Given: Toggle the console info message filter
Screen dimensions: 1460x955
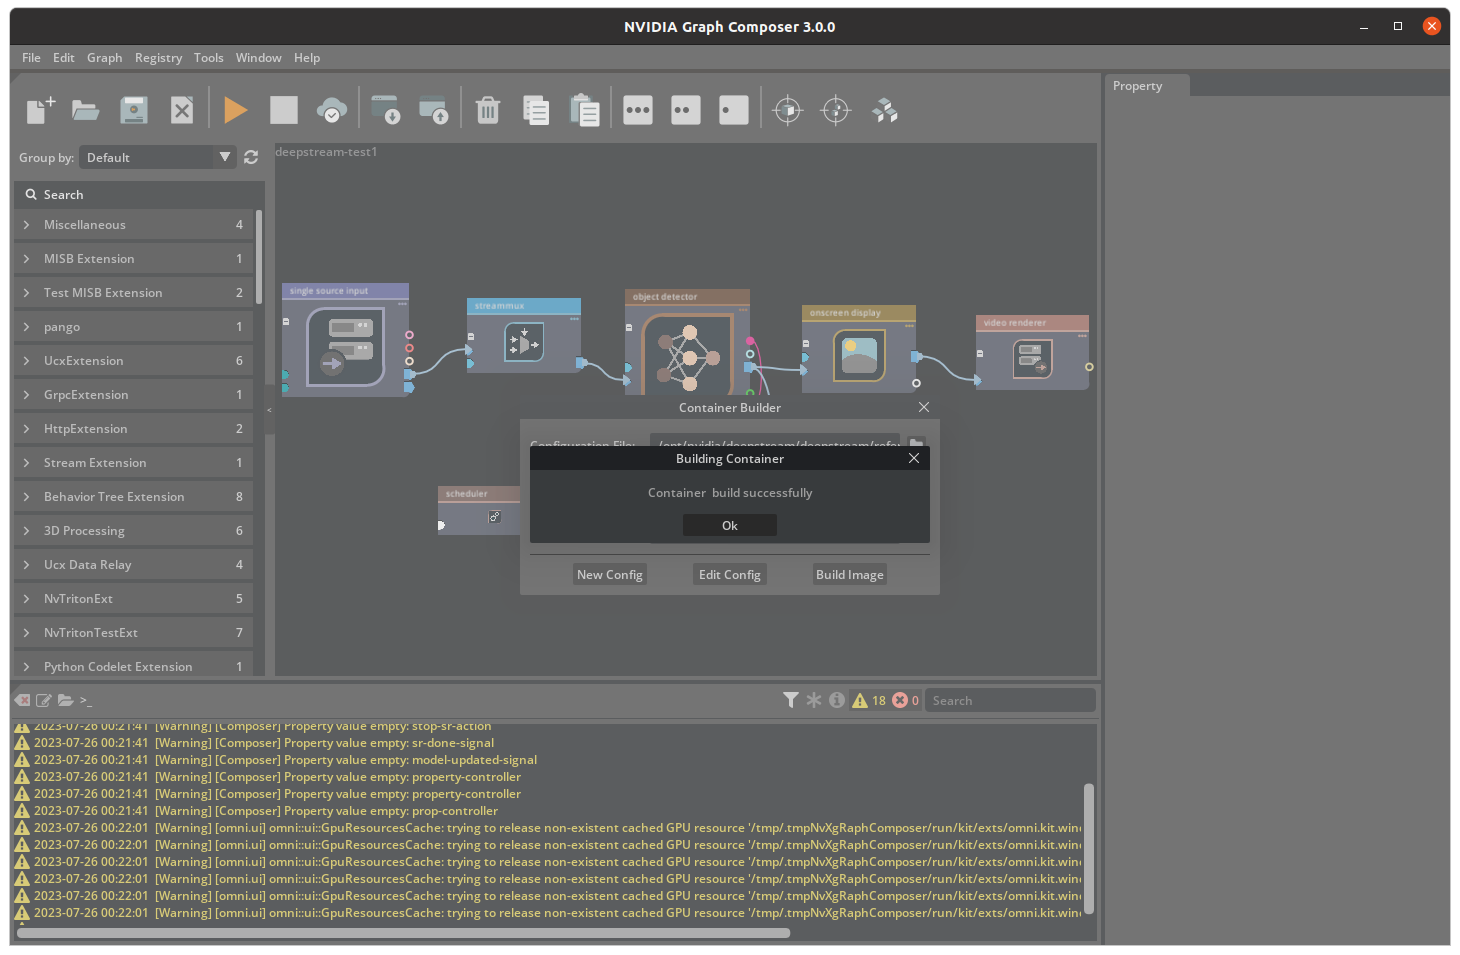Looking at the screenshot, I should (837, 700).
